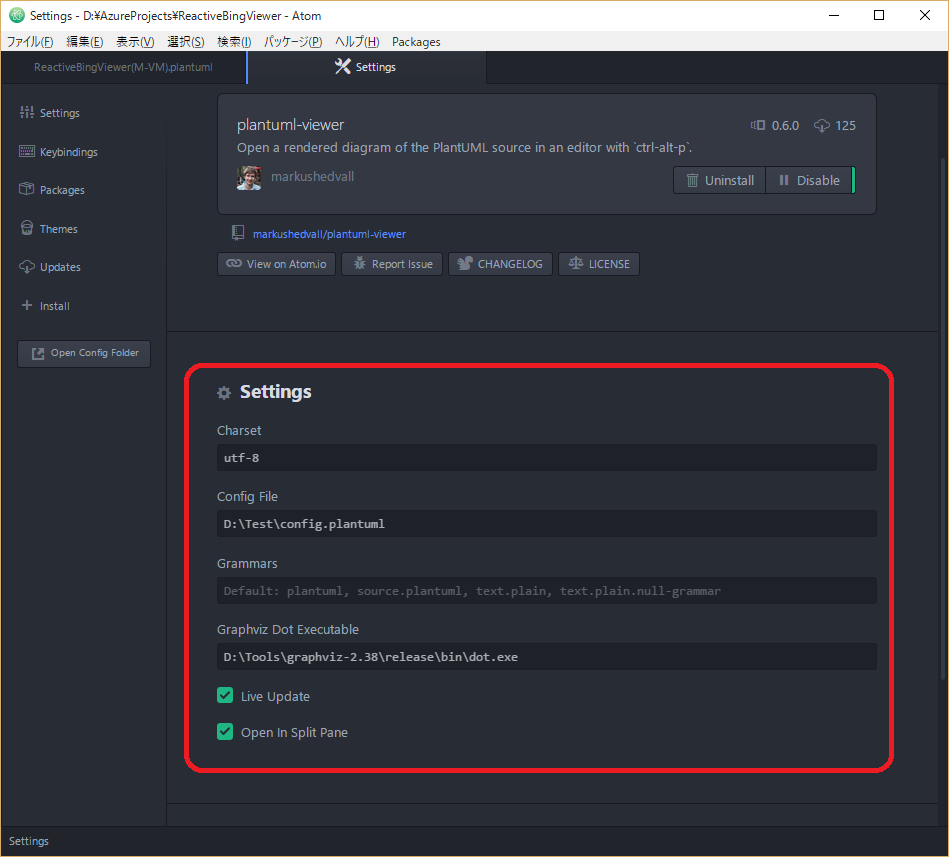
Task: Open the CHANGELOG
Action: tap(500, 264)
